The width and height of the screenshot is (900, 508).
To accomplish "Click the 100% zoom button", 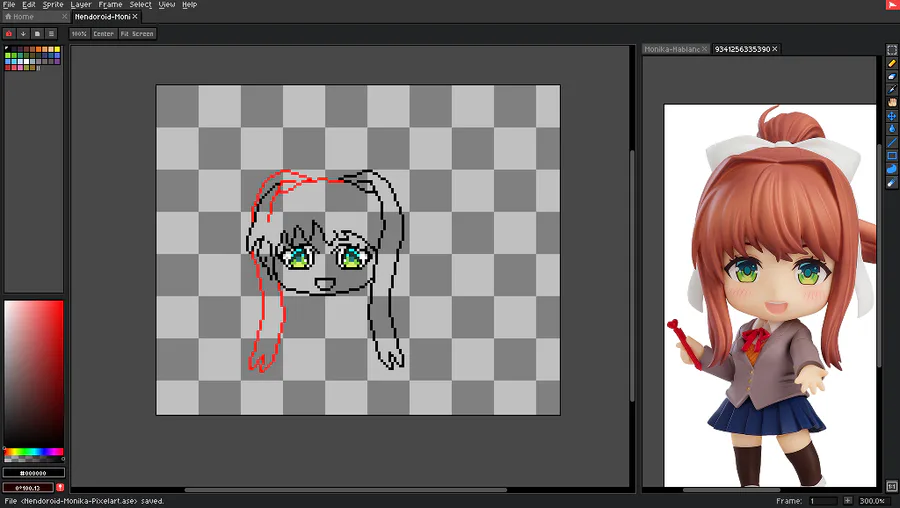I will coord(79,34).
